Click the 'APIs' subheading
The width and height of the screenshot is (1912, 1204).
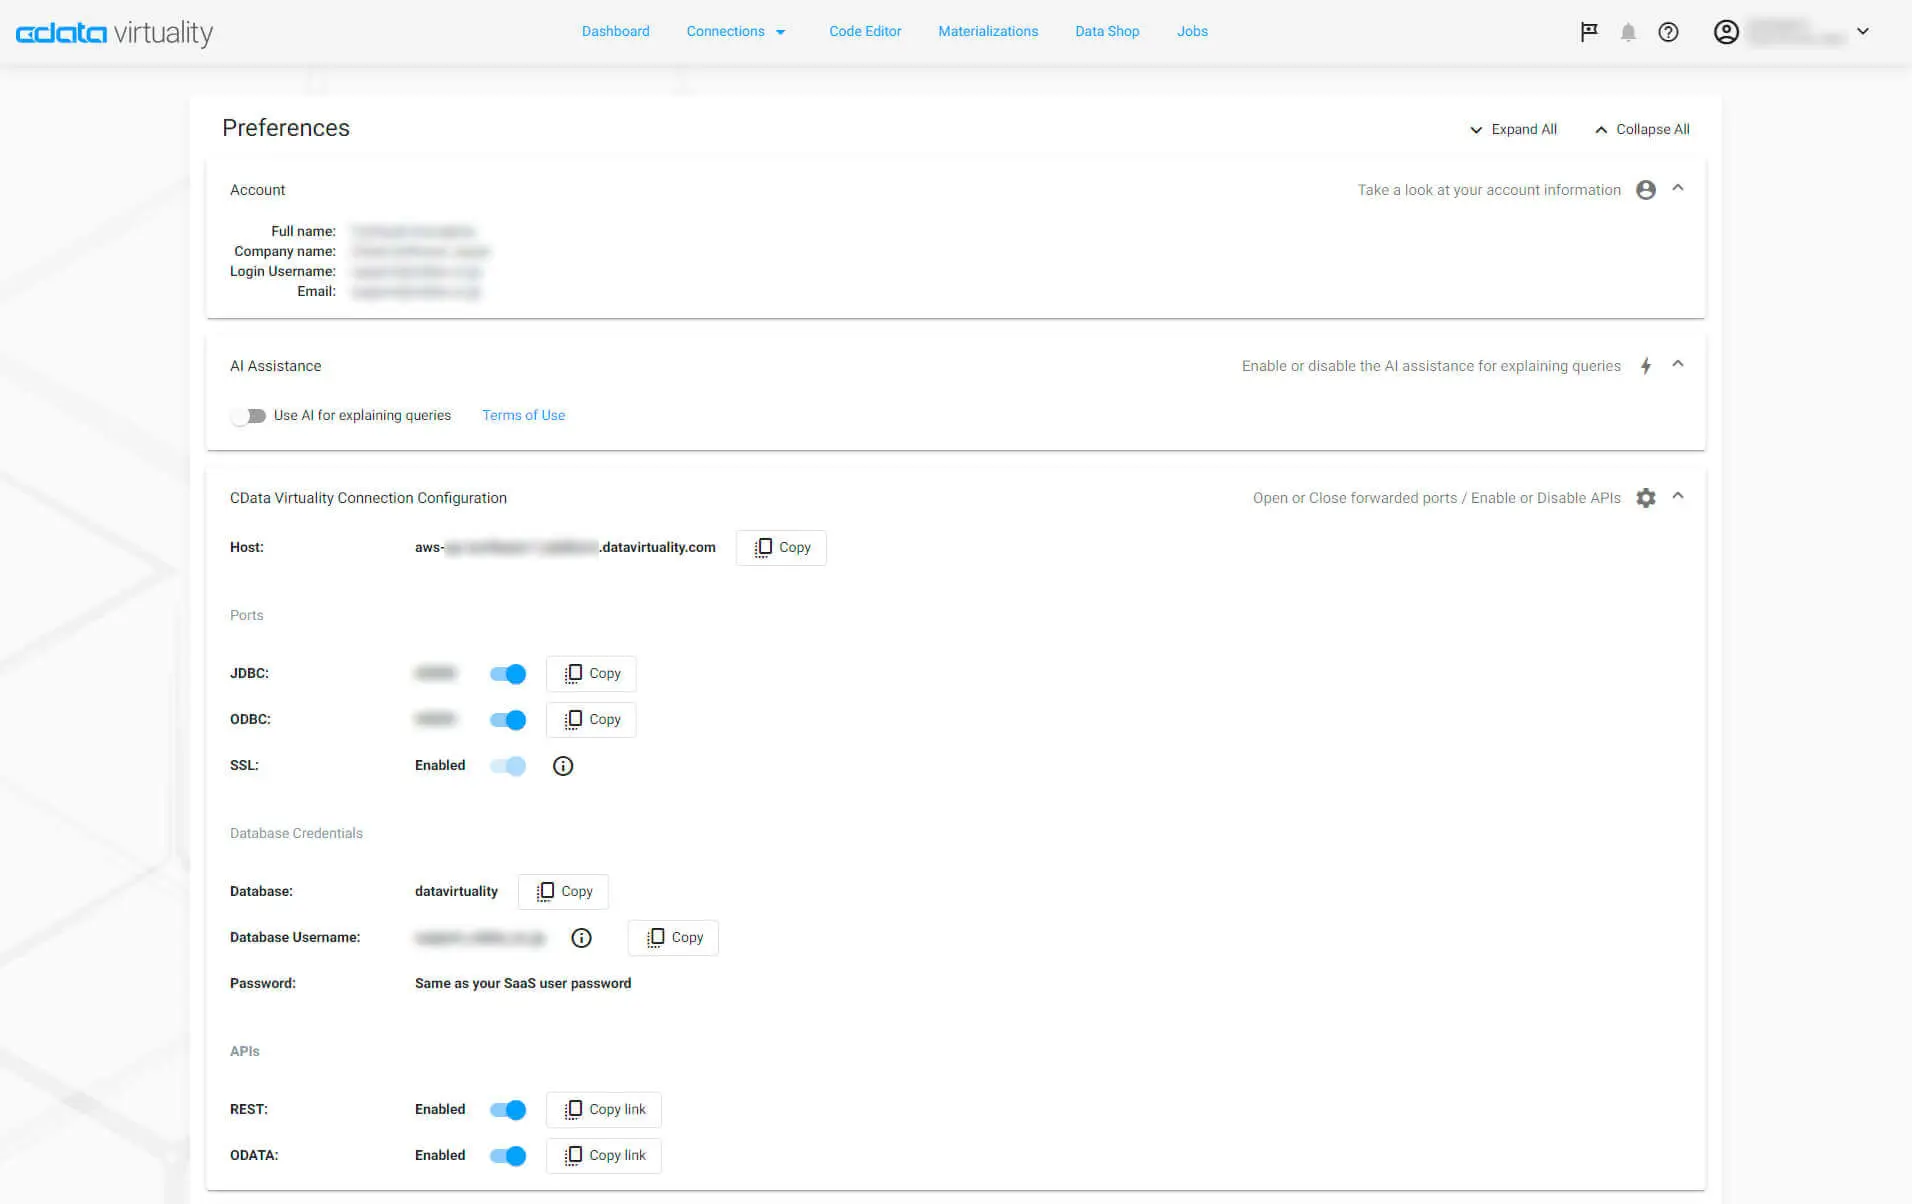click(244, 1052)
